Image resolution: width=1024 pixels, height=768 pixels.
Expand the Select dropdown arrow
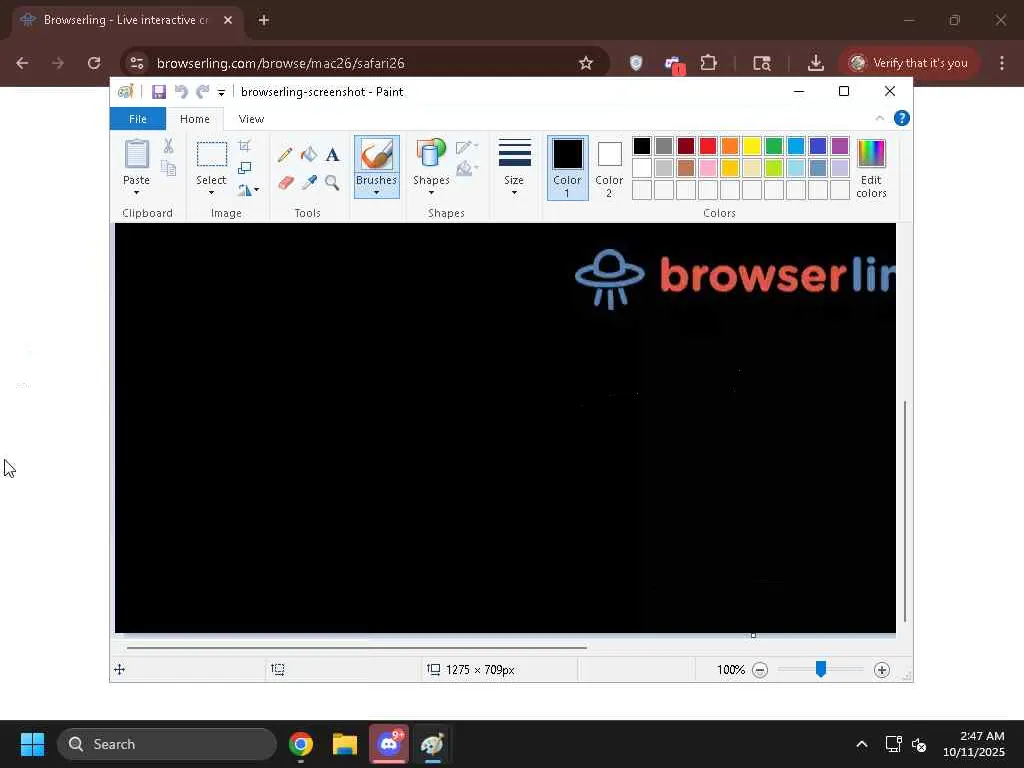pos(212,193)
